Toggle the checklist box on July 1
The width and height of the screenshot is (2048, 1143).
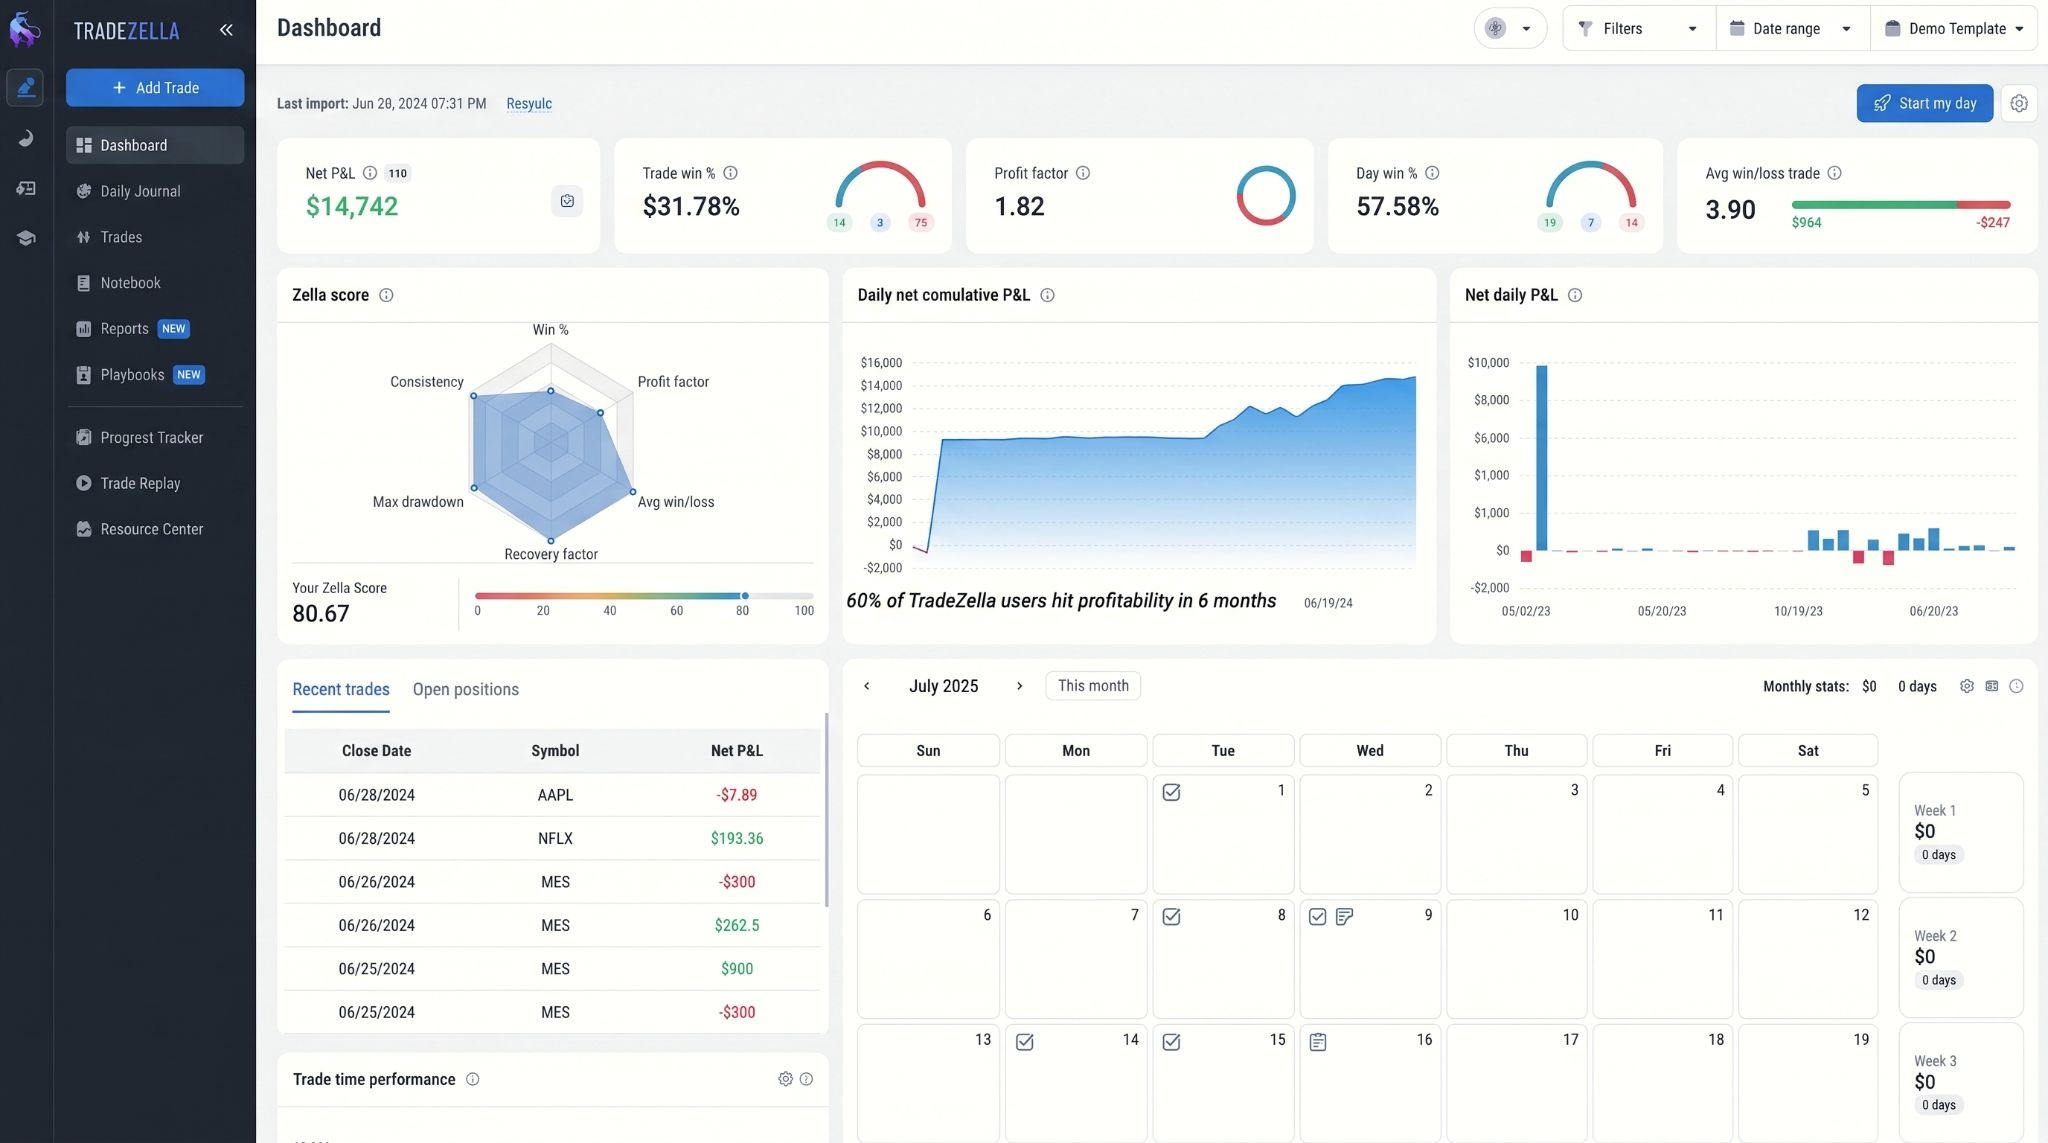point(1172,792)
